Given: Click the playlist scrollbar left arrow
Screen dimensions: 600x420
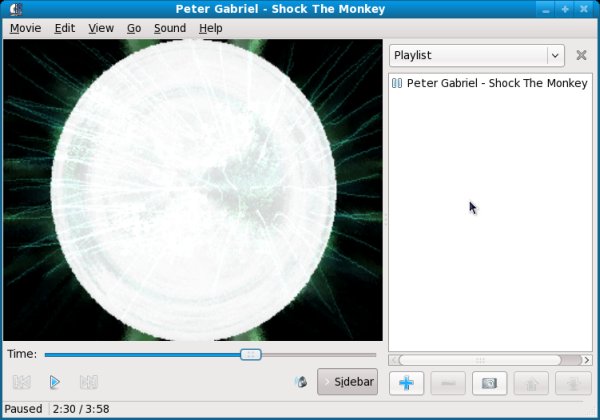Looking at the screenshot, I should tap(393, 360).
